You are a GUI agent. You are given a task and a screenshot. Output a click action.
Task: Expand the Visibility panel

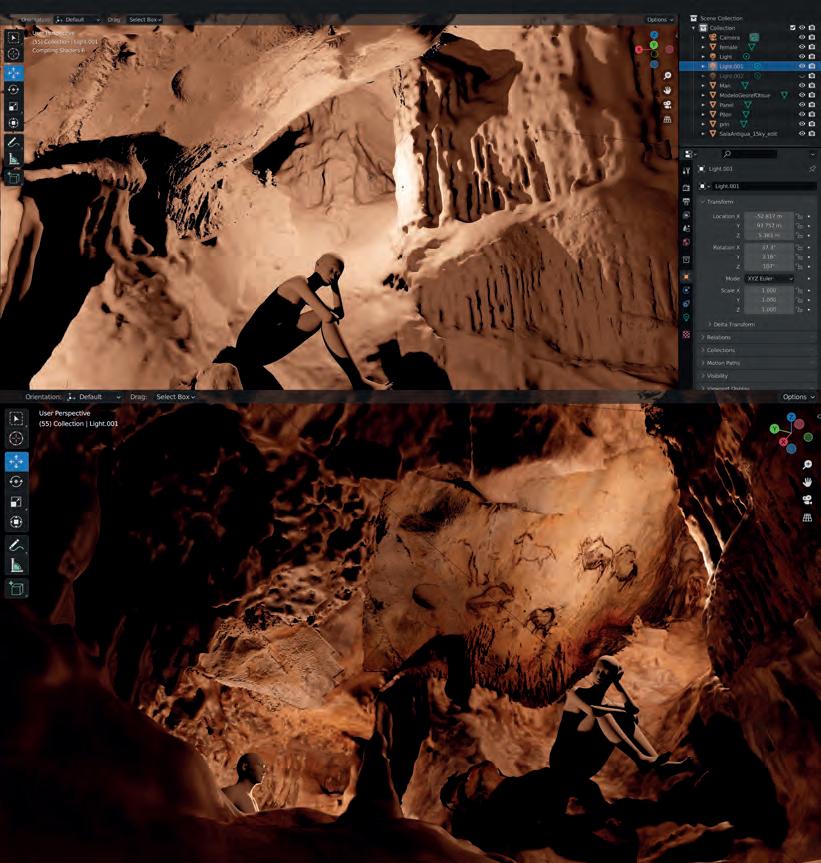click(x=717, y=375)
